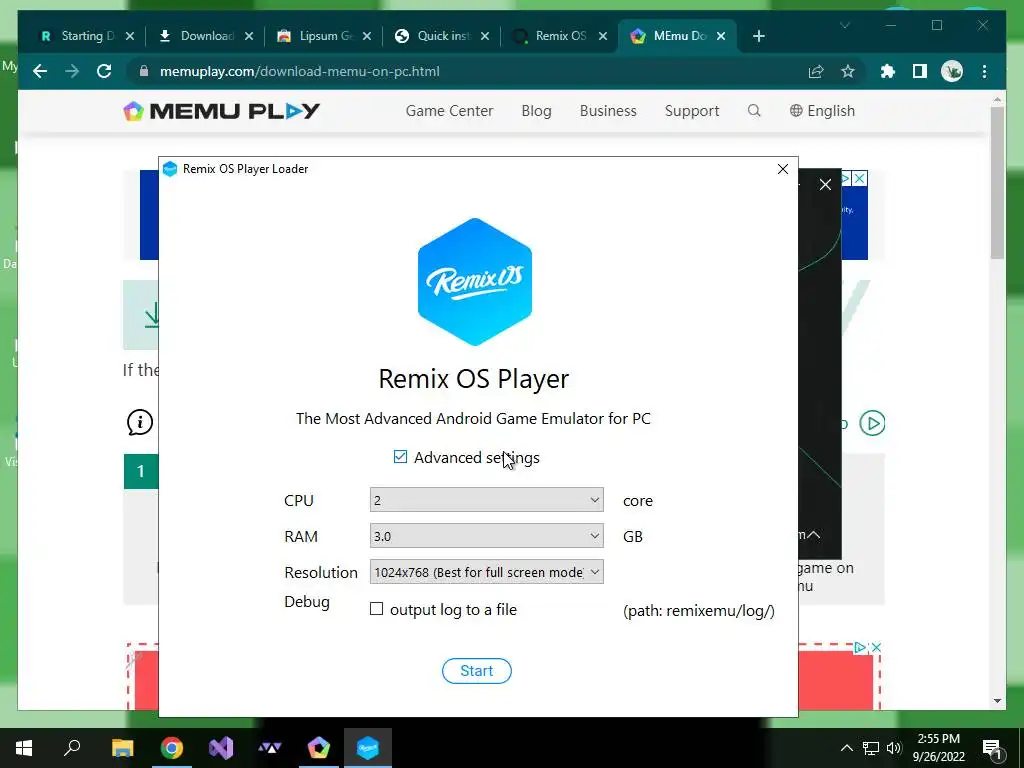Click the Start button in Remix OS Player
This screenshot has height=768, width=1024.
point(477,671)
